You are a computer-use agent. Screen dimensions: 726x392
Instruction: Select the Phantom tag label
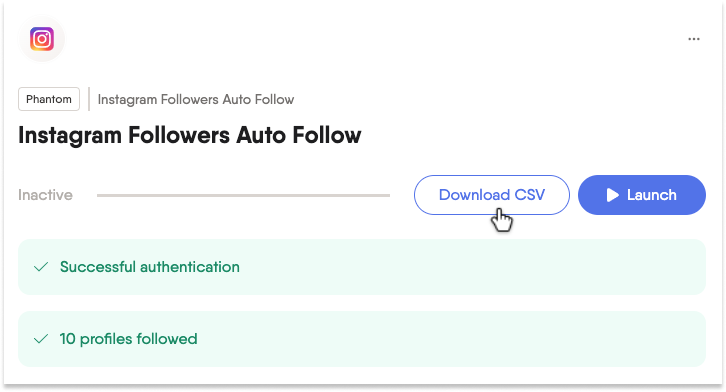coord(49,99)
